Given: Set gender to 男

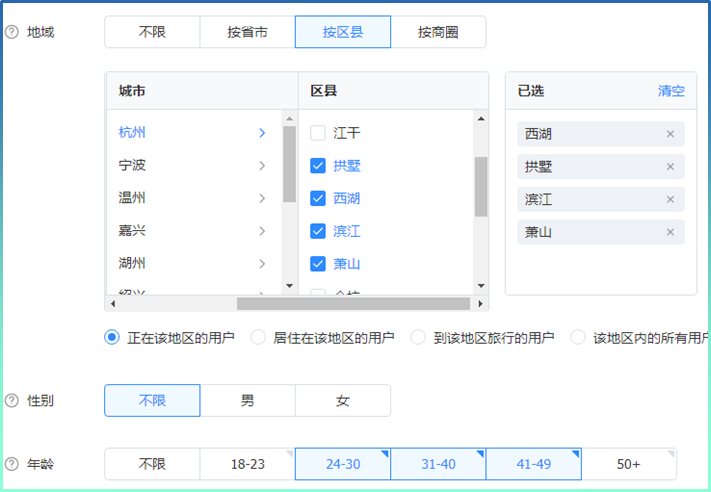Looking at the screenshot, I should click(248, 400).
